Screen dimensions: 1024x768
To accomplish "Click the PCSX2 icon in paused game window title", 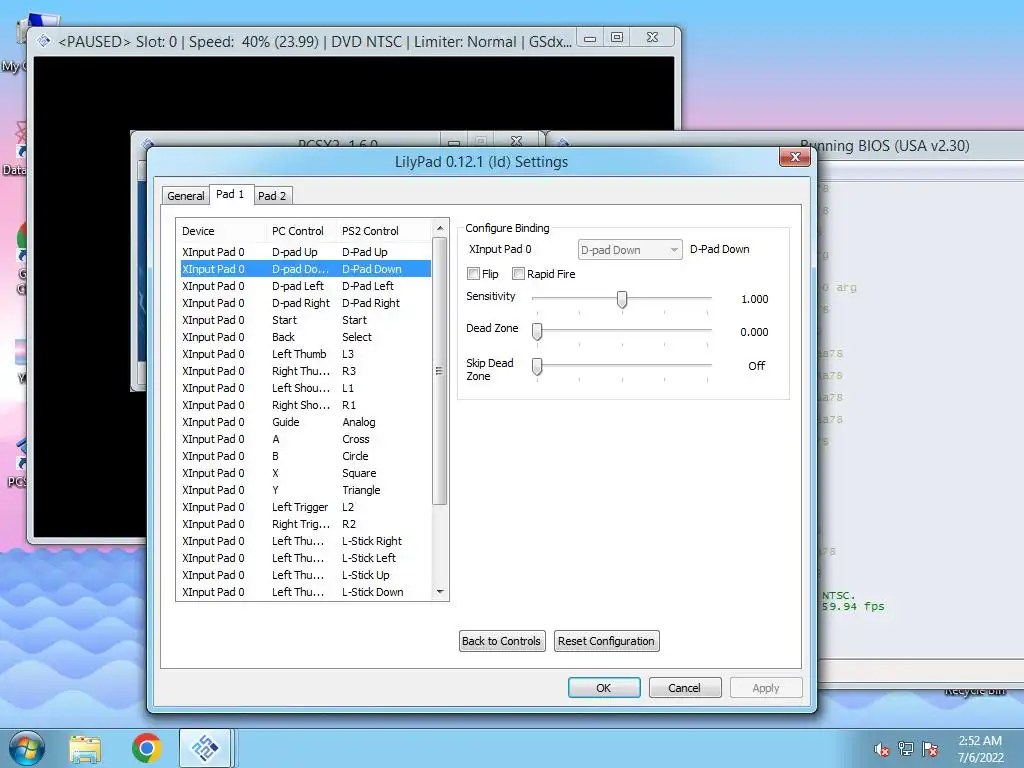I will click(44, 41).
